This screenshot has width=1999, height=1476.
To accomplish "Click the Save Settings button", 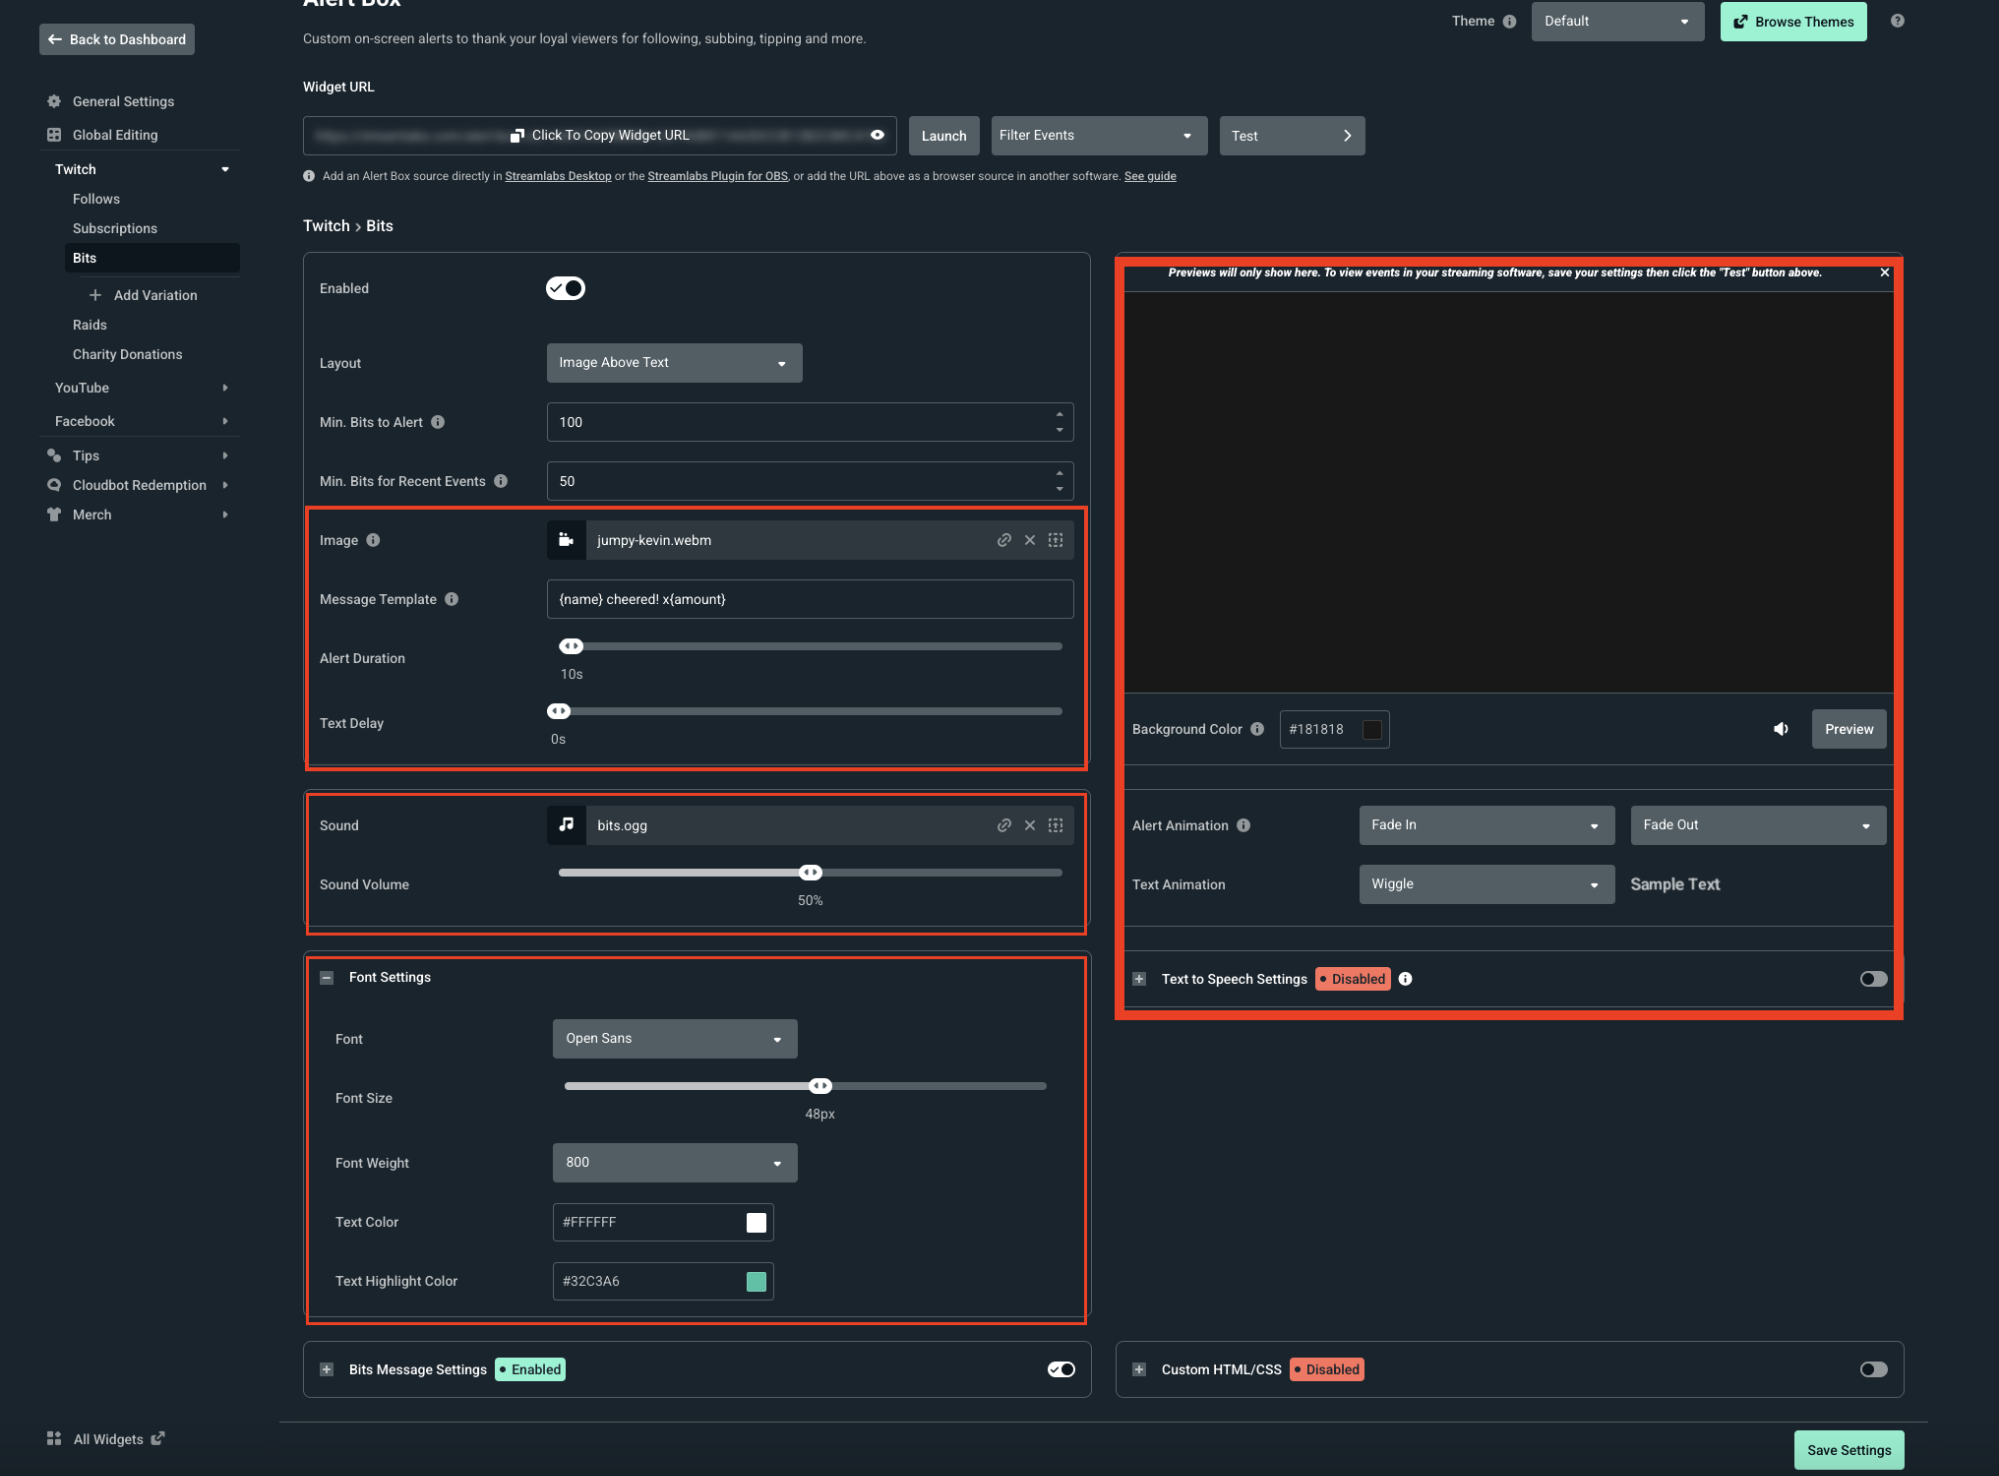I will click(1848, 1450).
